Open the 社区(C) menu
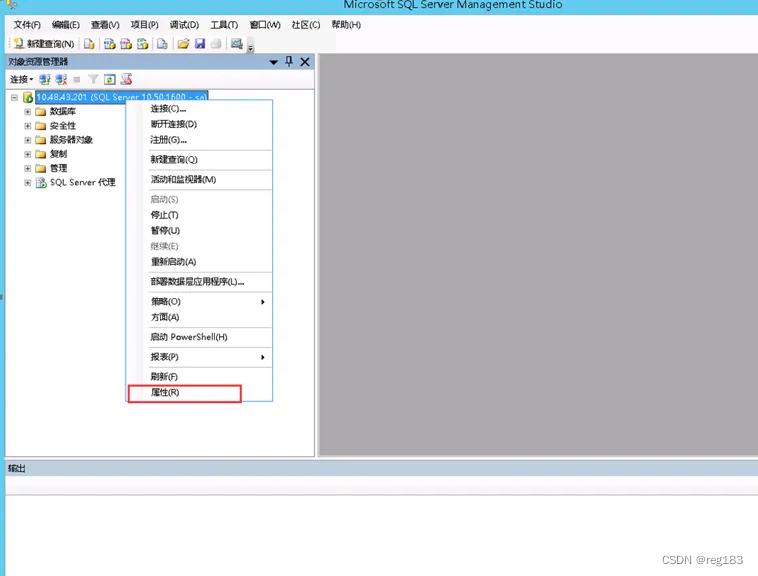 pos(306,25)
